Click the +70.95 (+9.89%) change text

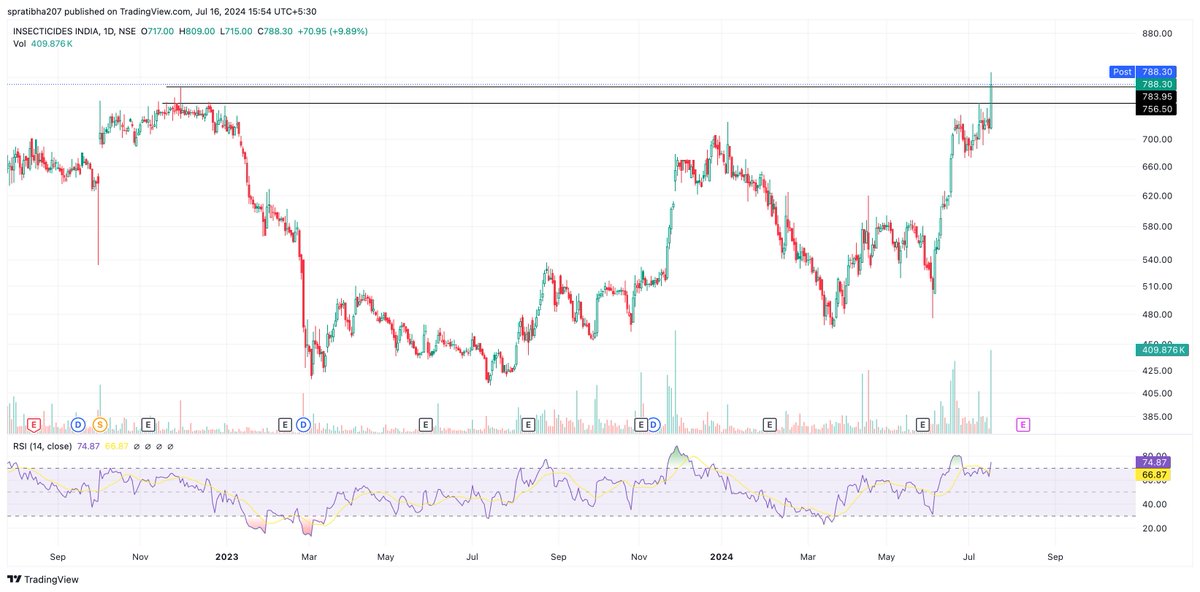332,31
